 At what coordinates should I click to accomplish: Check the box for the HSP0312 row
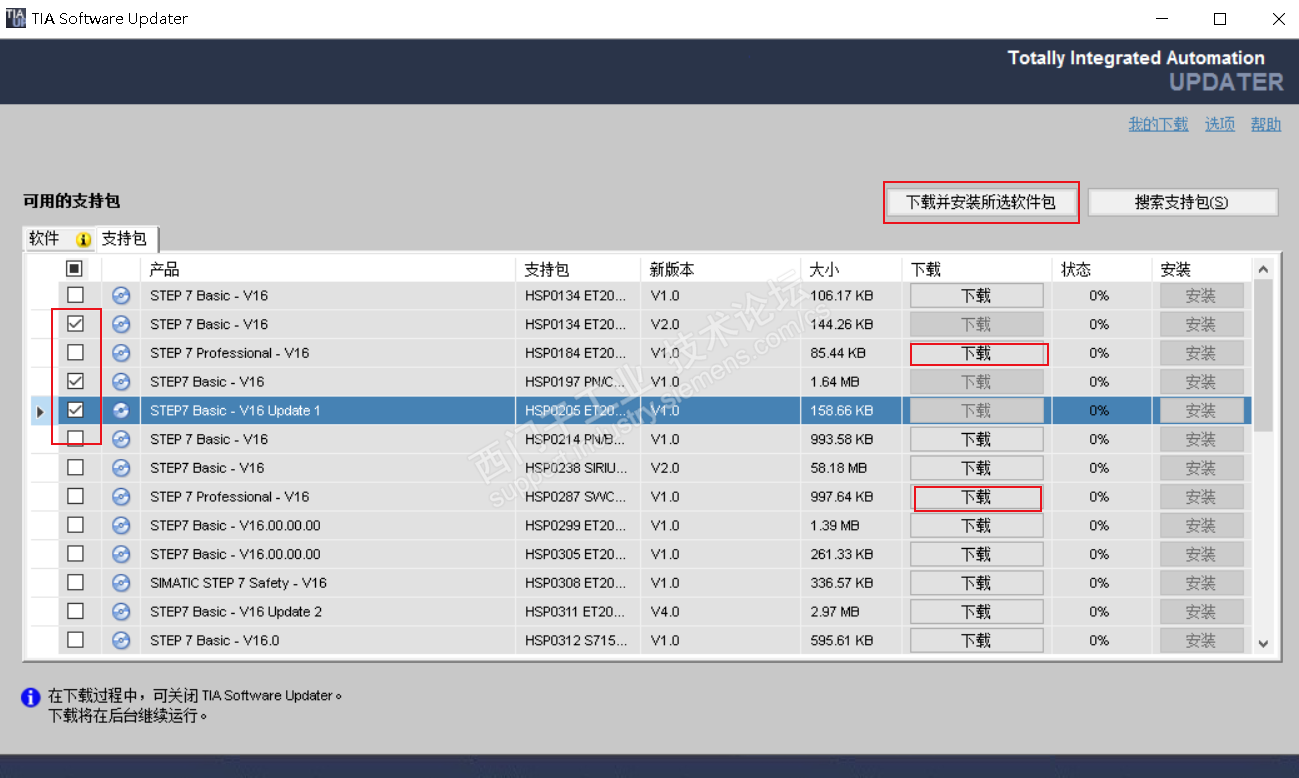tap(75, 640)
